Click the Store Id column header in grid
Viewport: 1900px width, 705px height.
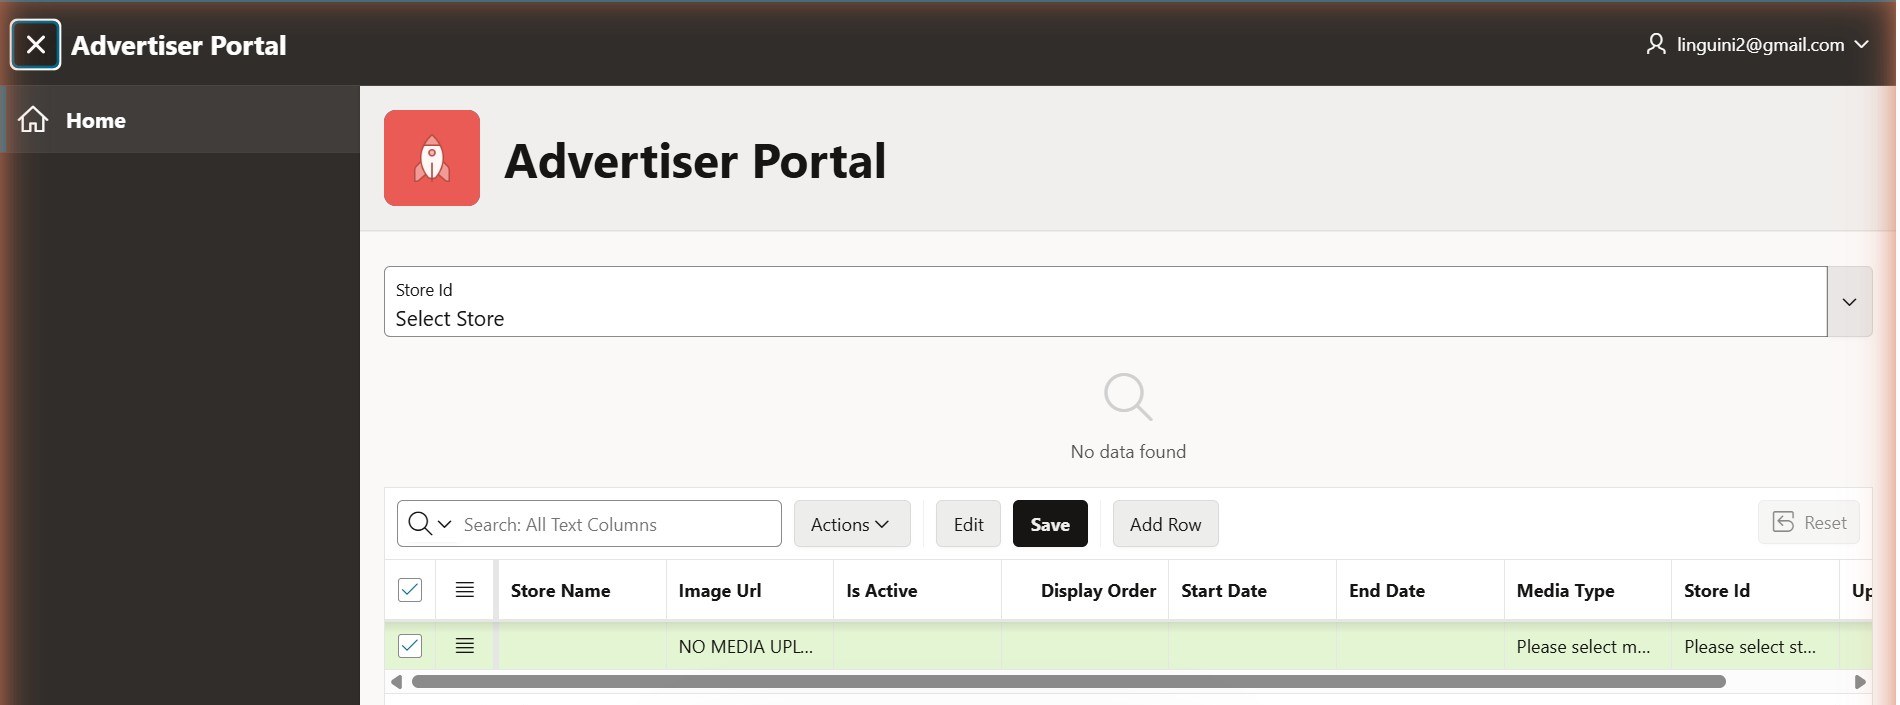(1755, 590)
